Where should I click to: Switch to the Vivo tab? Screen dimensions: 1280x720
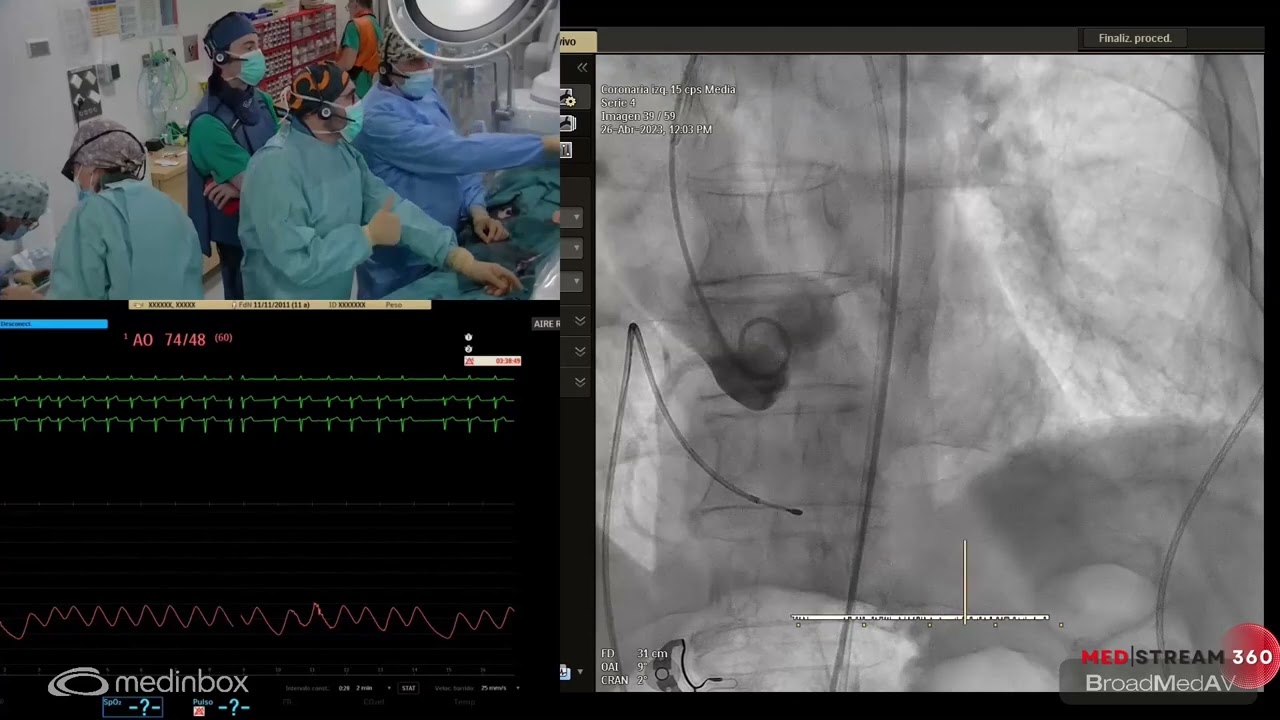[578, 42]
